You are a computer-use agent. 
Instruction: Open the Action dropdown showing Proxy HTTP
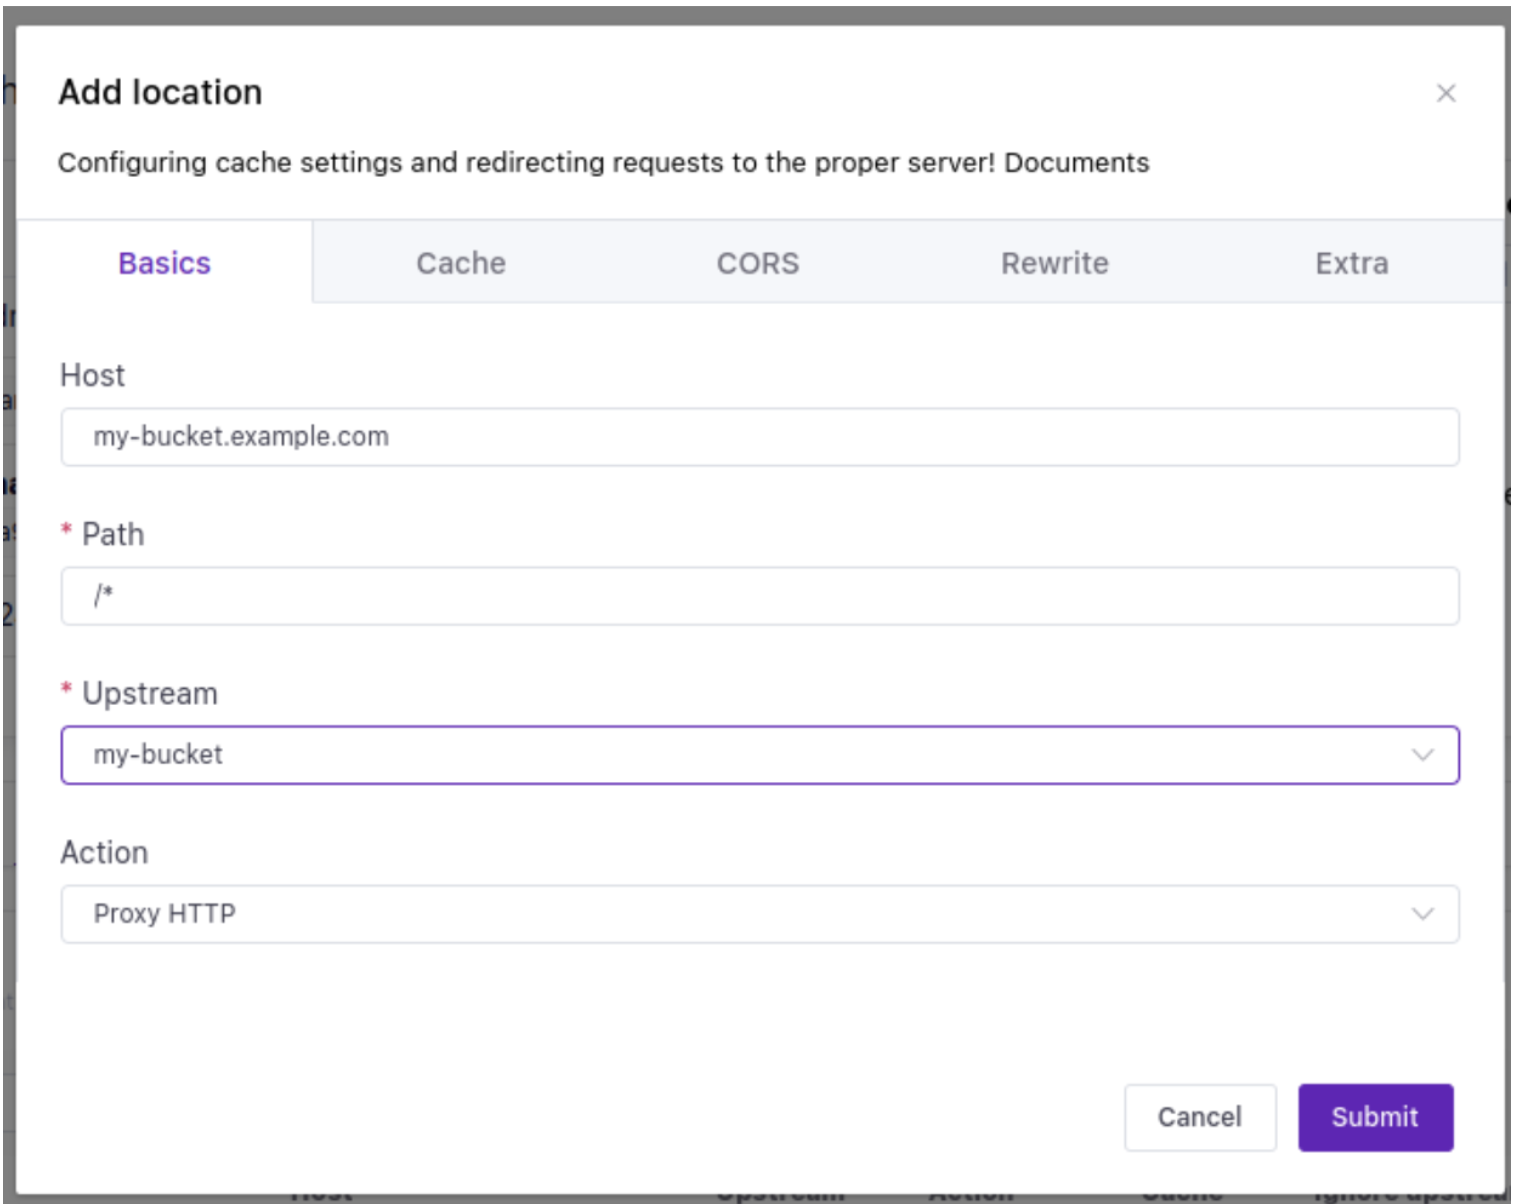[760, 914]
